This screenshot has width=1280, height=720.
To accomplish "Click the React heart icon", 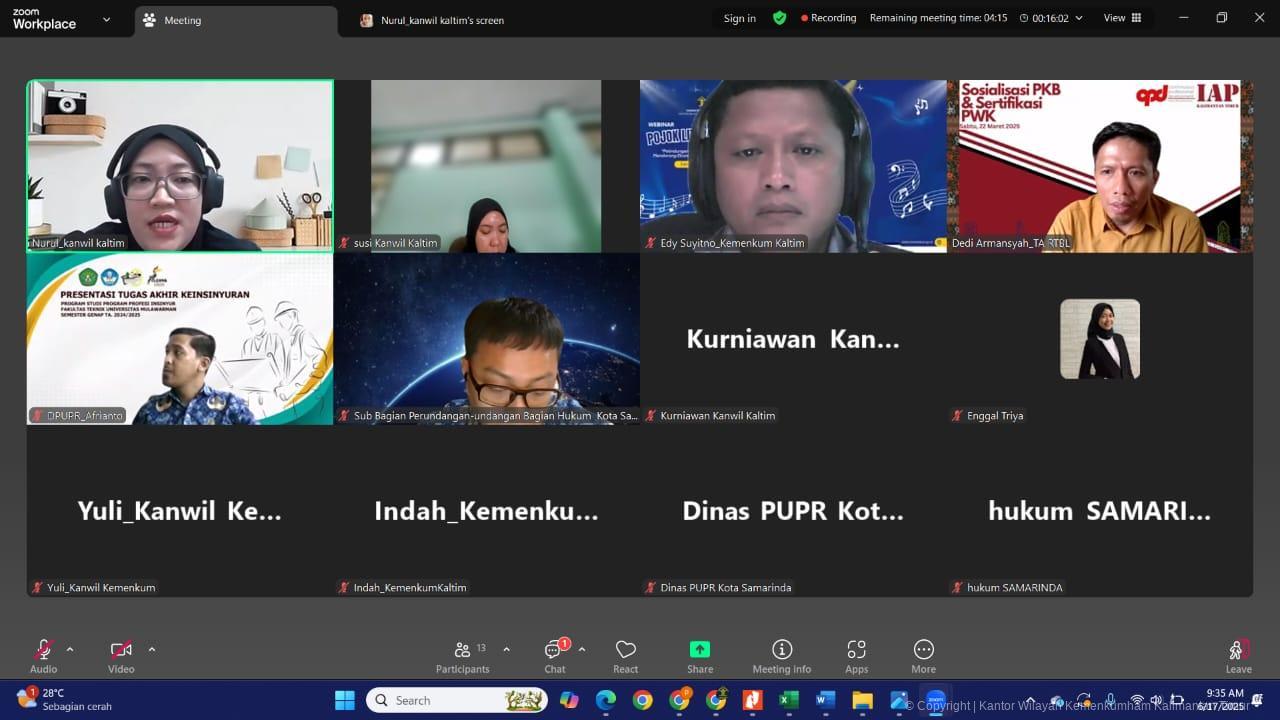I will (x=626, y=656).
